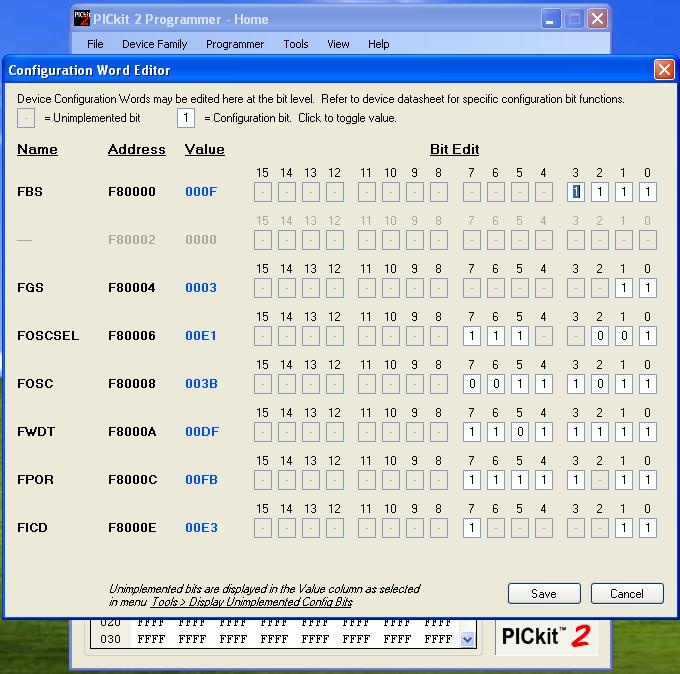Toggle FPOR bit 7
This screenshot has height=674, width=680.
click(472, 480)
